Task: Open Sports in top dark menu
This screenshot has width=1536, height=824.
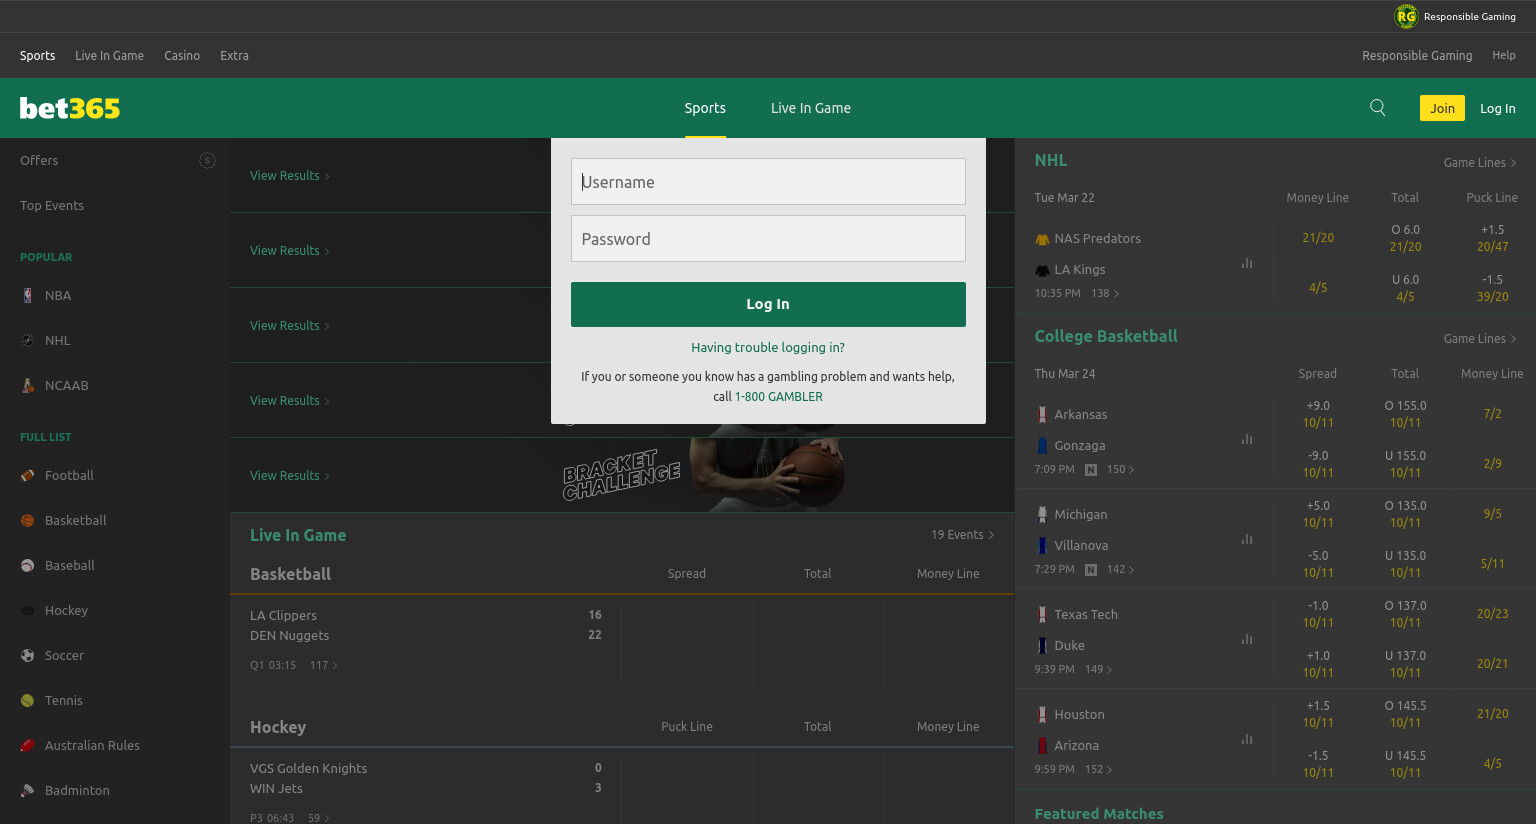Action: [37, 55]
